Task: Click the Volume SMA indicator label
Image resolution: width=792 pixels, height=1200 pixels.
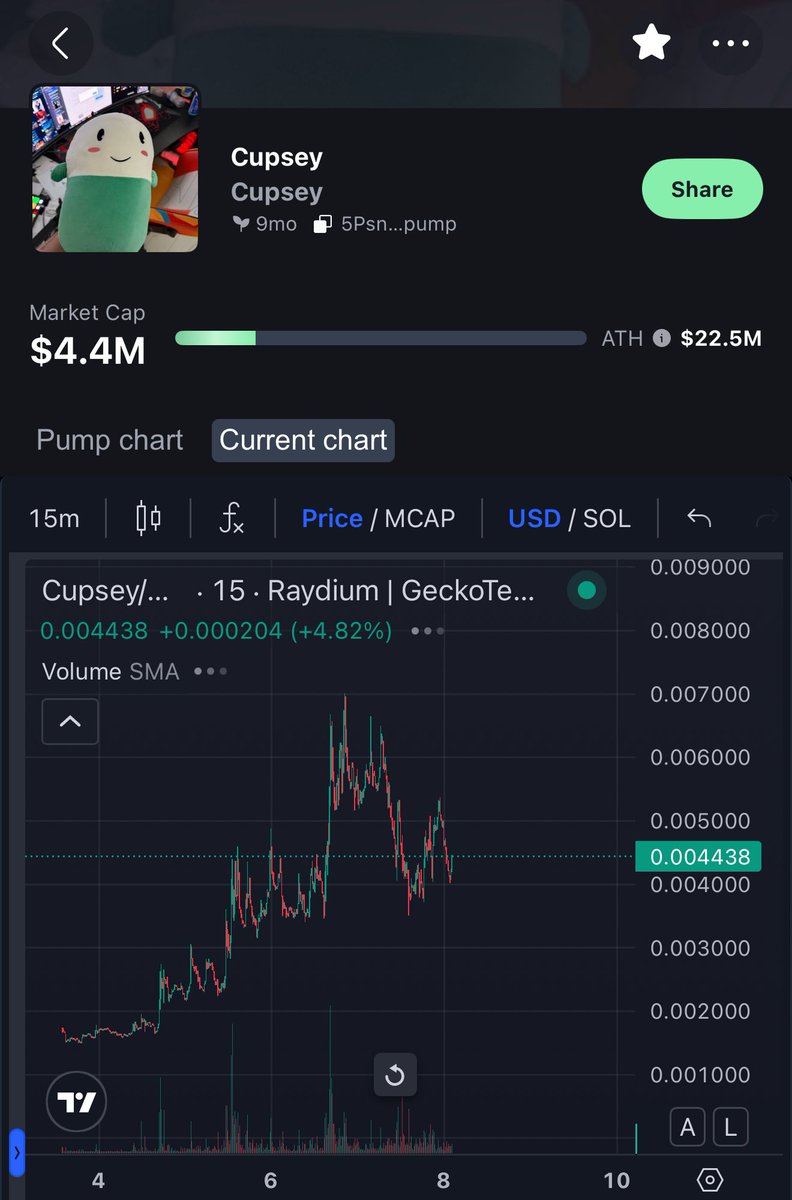Action: click(x=111, y=671)
